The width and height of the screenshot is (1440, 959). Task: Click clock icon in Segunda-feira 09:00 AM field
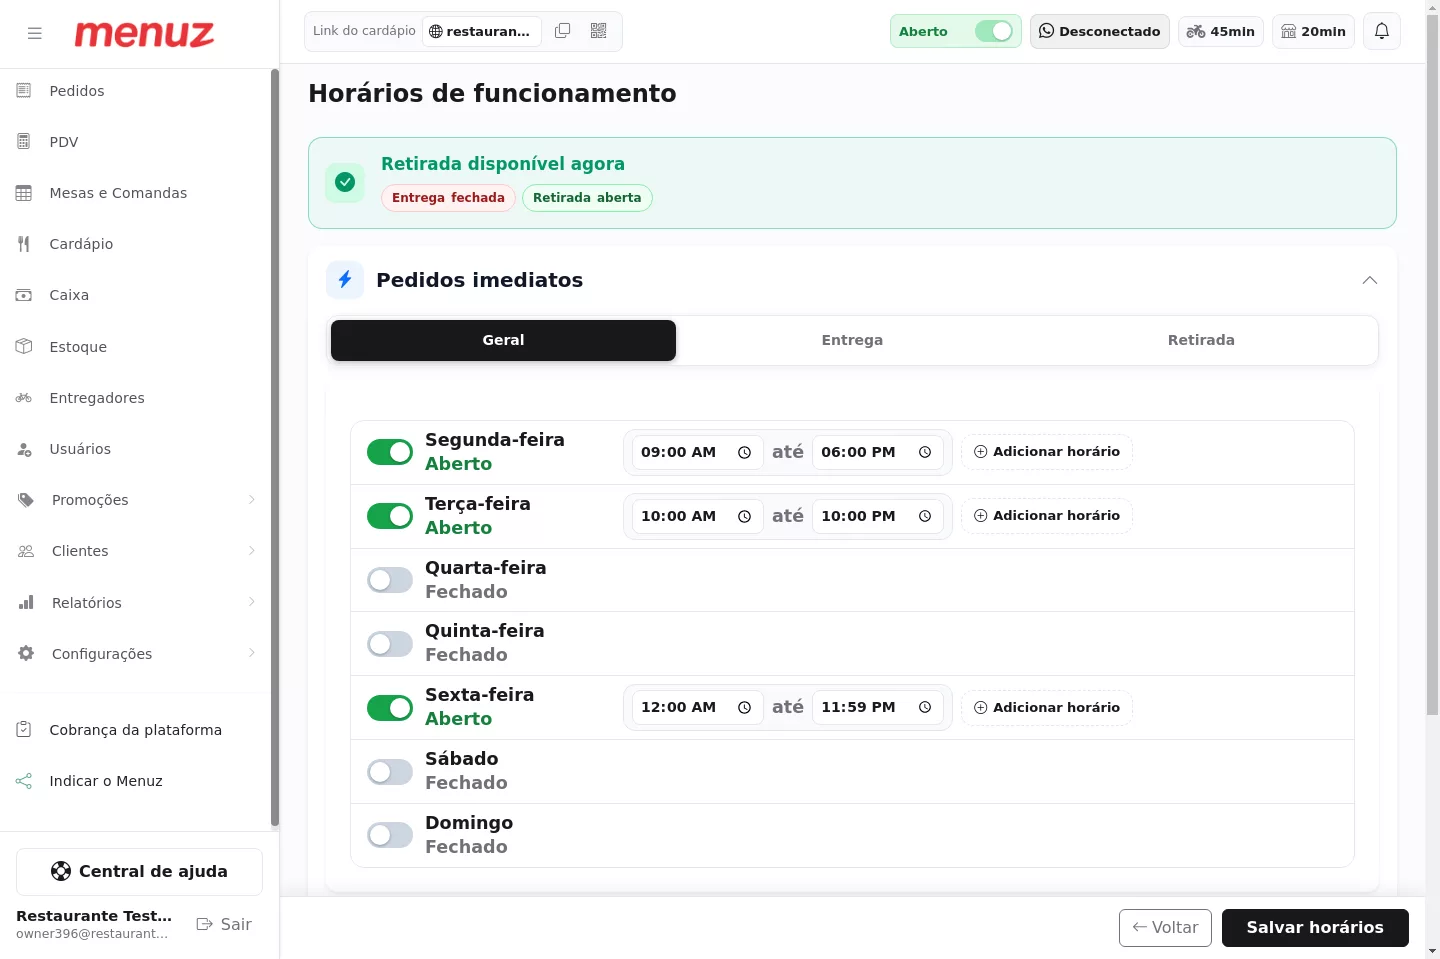pyautogui.click(x=745, y=452)
